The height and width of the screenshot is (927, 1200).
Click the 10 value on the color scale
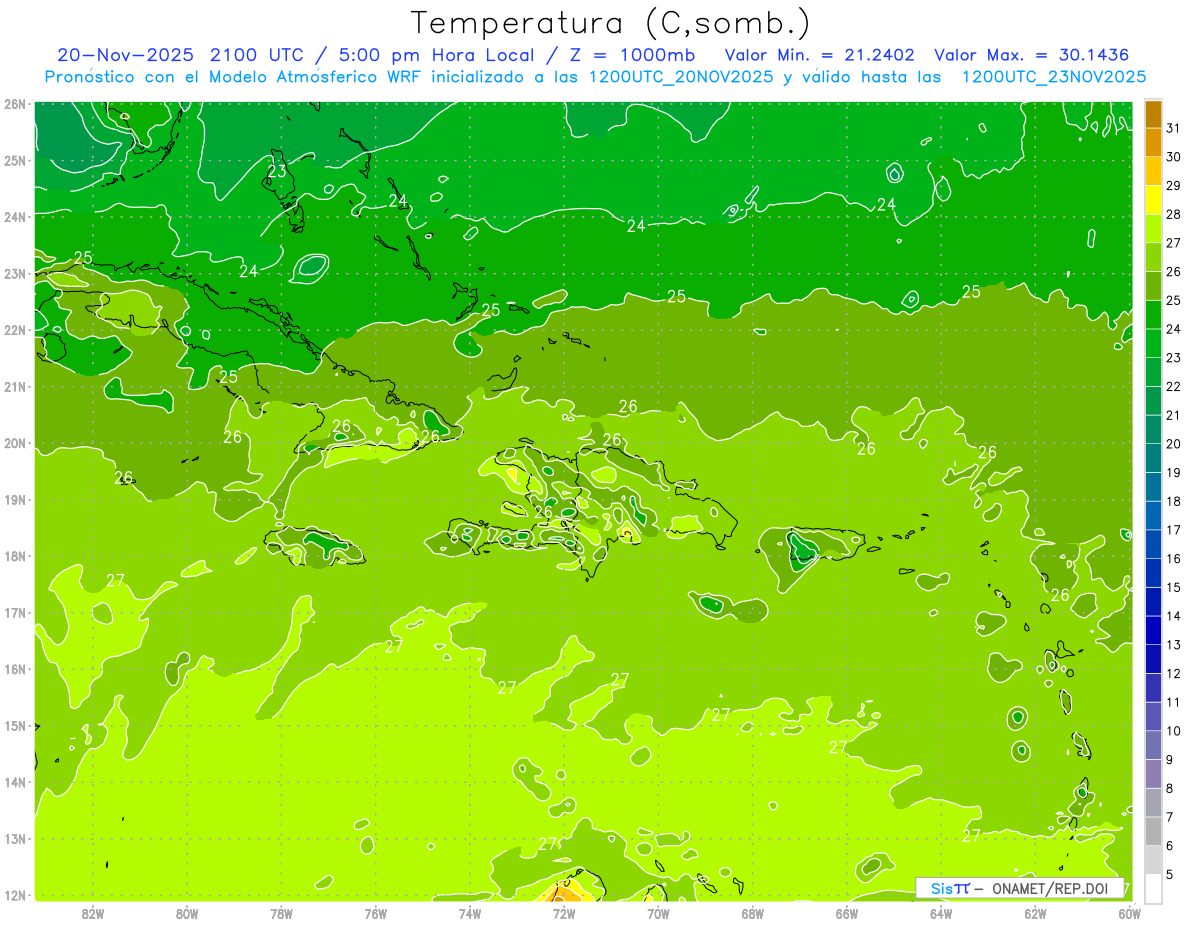point(1173,731)
